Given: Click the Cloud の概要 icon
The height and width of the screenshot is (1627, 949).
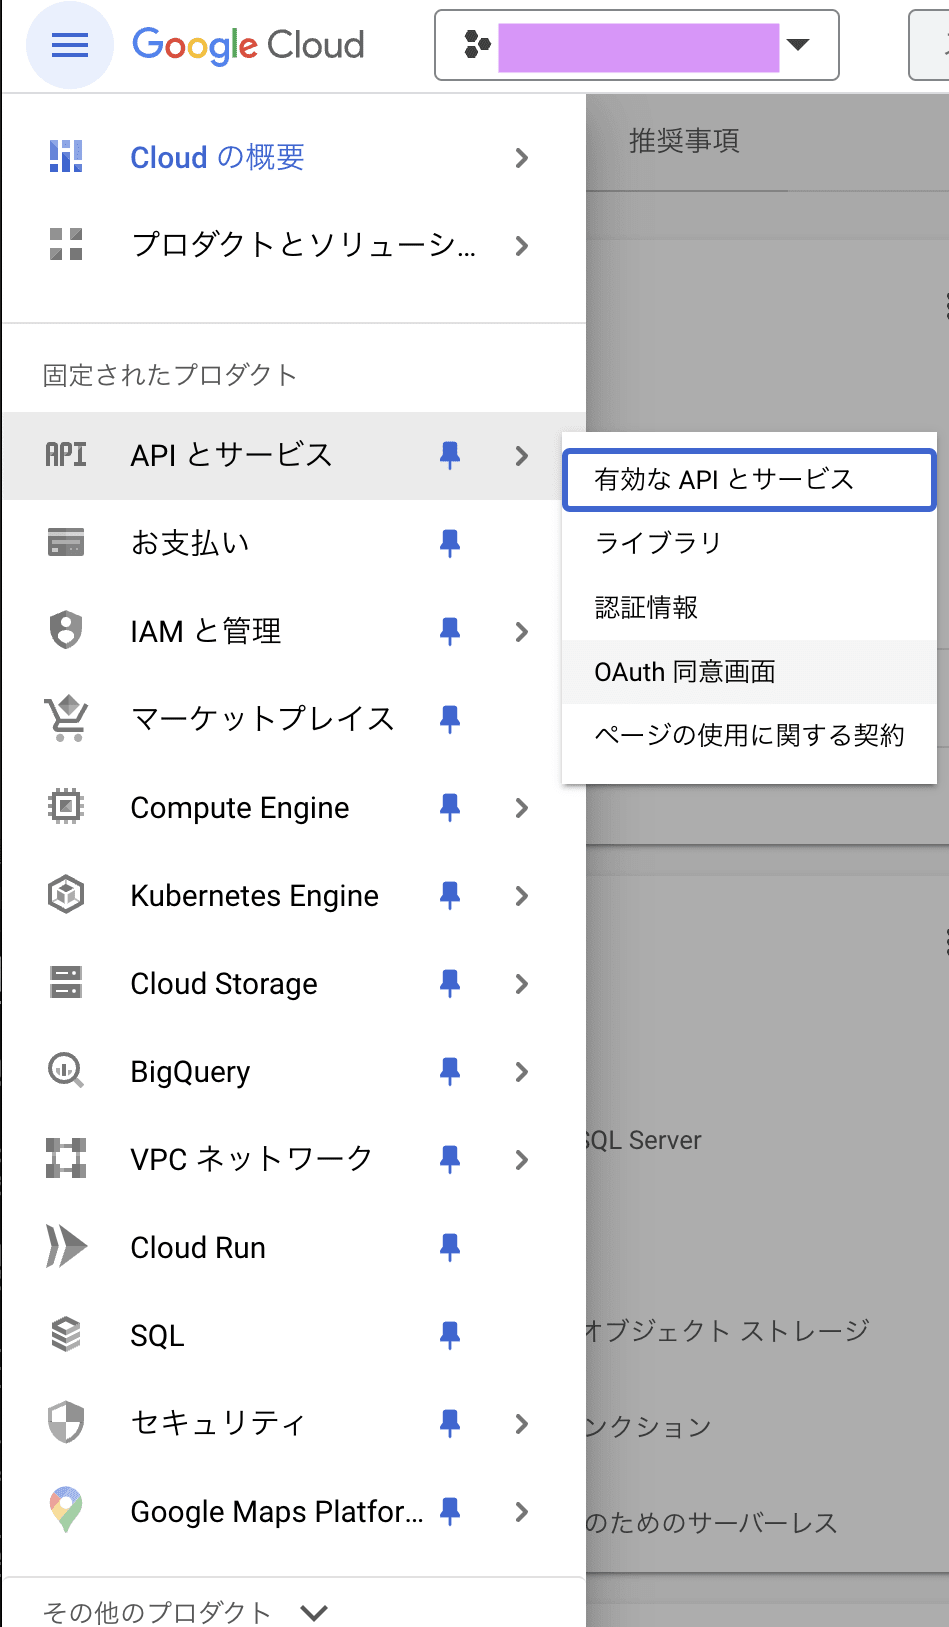Looking at the screenshot, I should [66, 157].
